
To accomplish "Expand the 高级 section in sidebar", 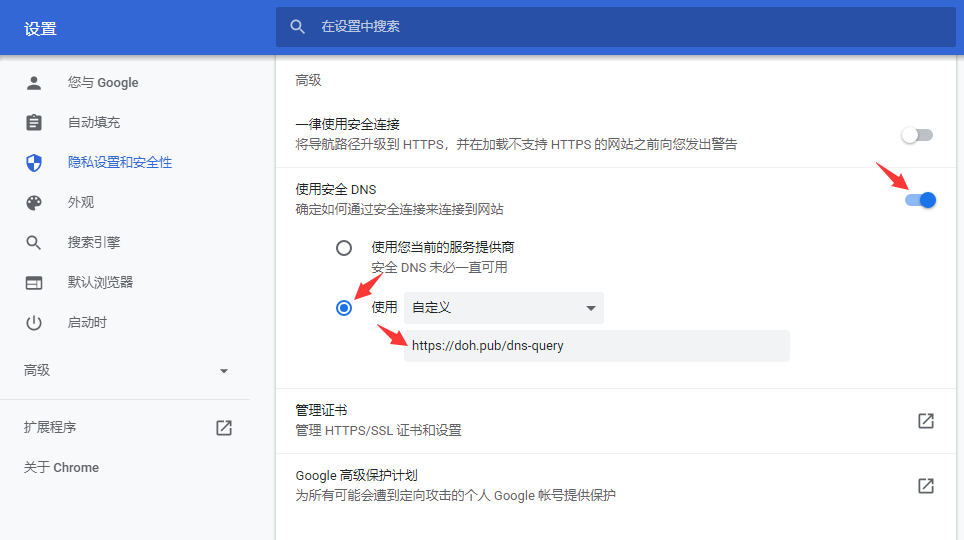I will 127,371.
